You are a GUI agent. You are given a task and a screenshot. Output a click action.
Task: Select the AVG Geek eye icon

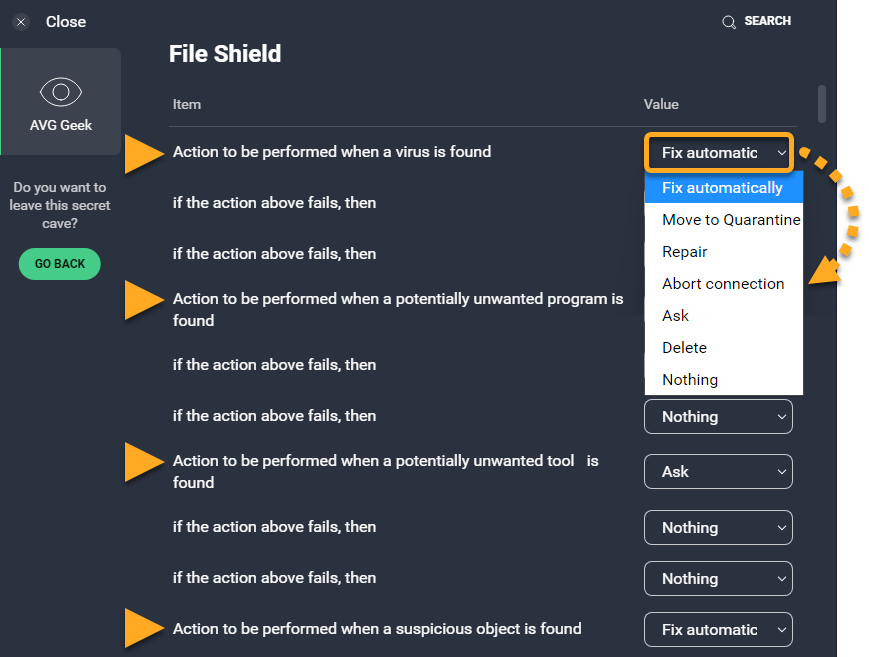tap(60, 92)
